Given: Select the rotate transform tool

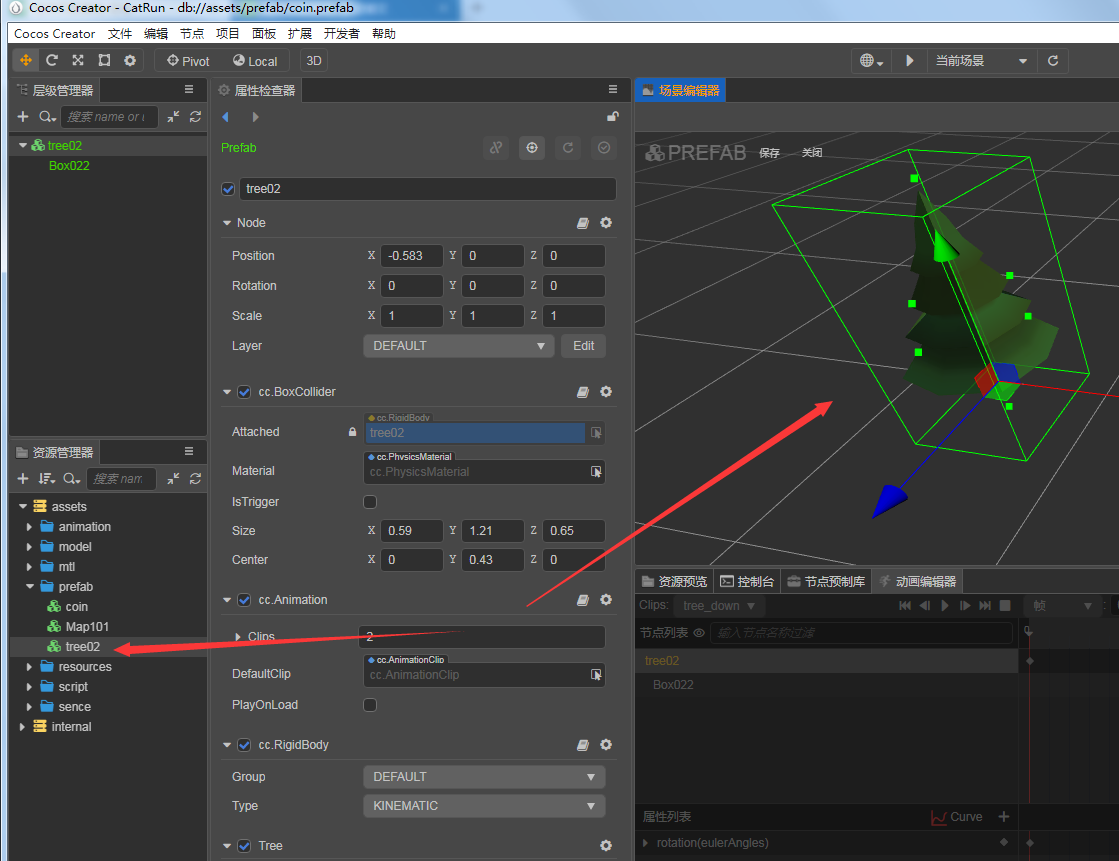Looking at the screenshot, I should click(x=52, y=60).
